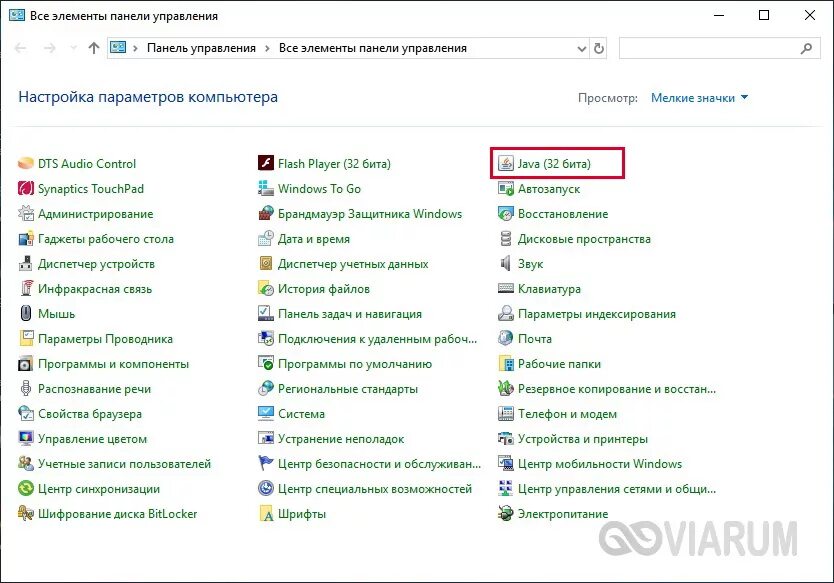Click the Брандмауэр Защитника Windows icon
Screen dimensions: 834x583
265,213
